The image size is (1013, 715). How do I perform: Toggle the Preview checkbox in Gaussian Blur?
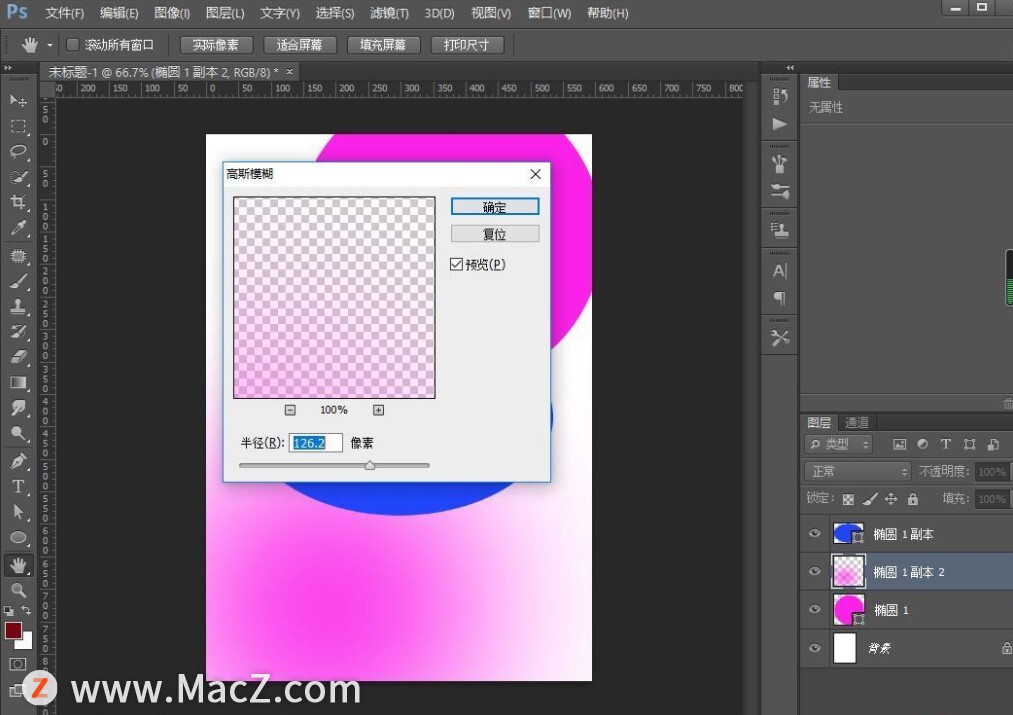456,264
